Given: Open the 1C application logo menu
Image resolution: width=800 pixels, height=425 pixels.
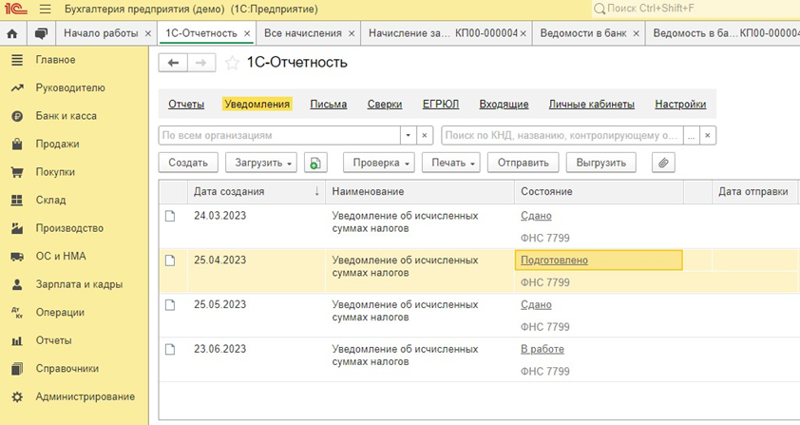Looking at the screenshot, I should click(x=15, y=9).
